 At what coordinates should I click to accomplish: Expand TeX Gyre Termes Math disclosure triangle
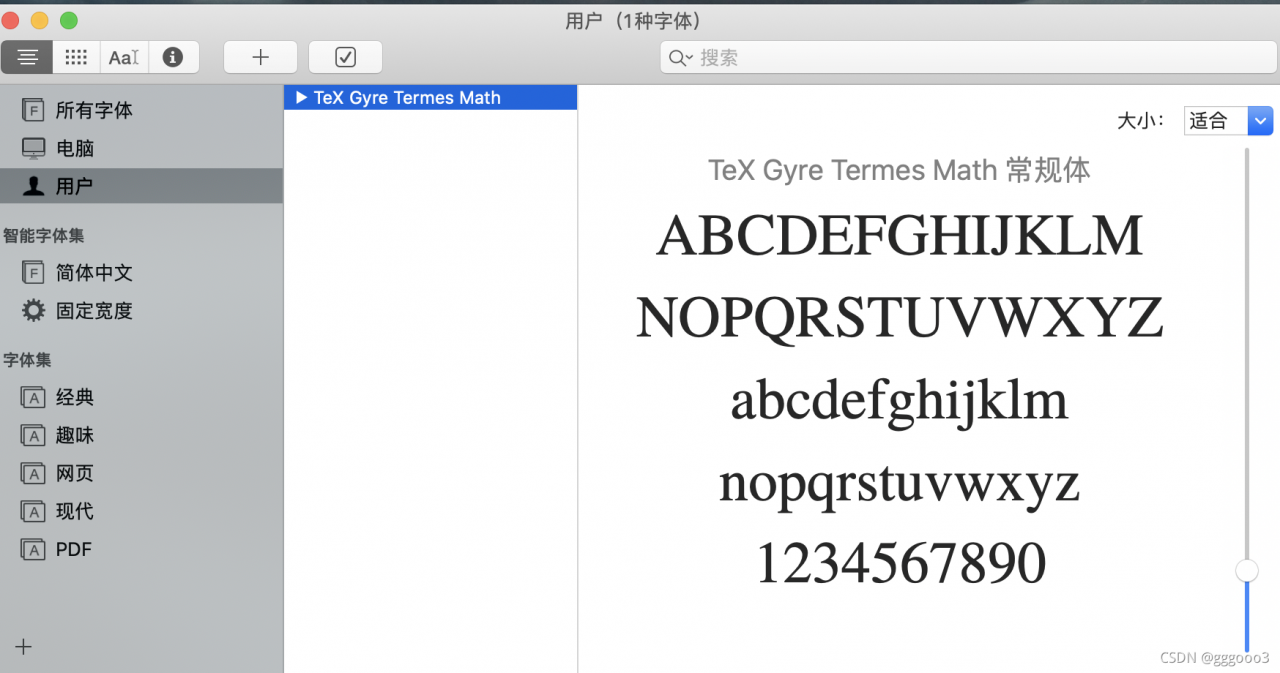[x=301, y=98]
